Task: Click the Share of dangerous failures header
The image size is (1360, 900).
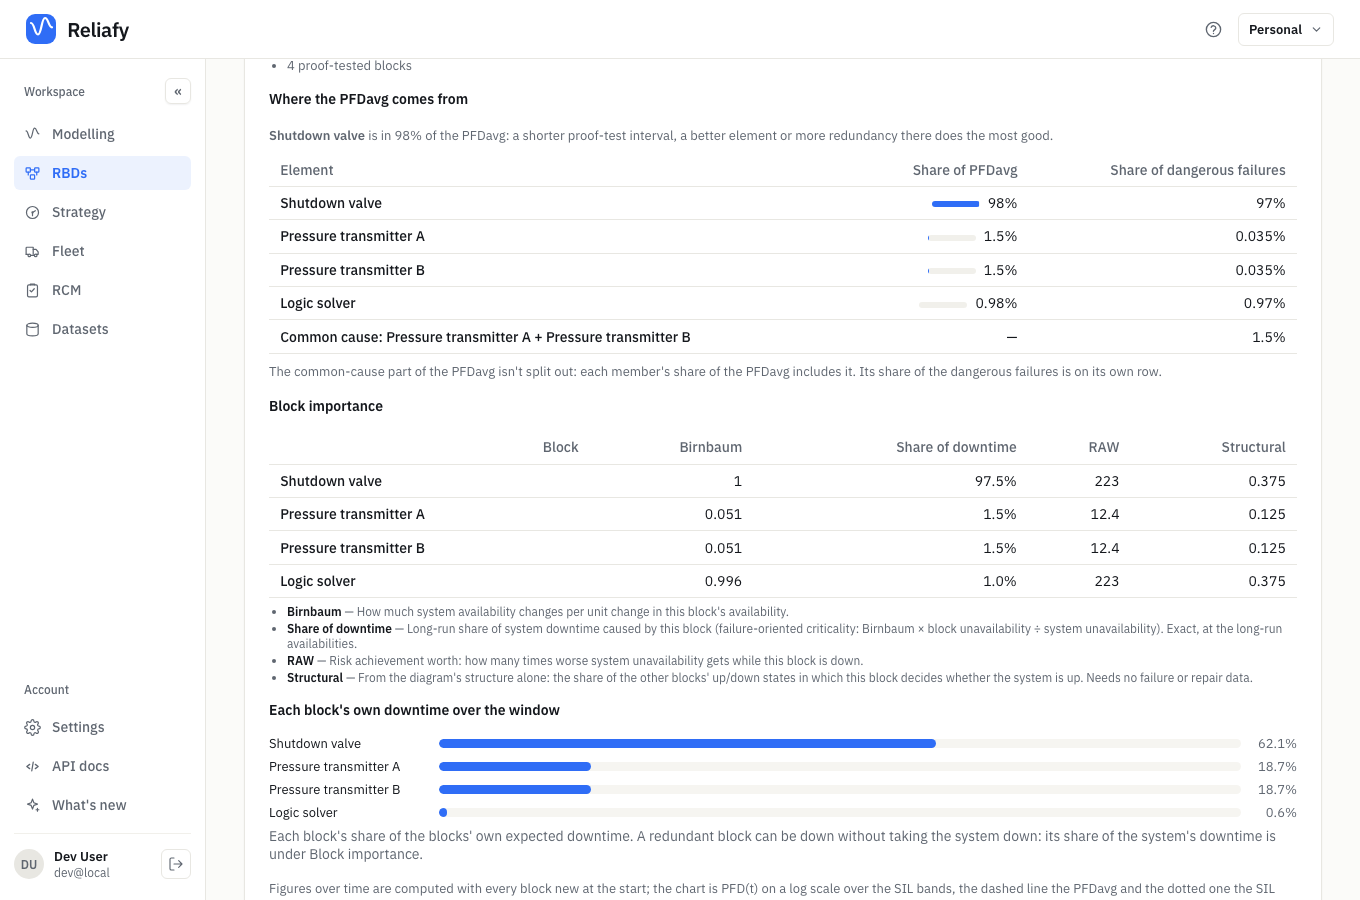Action: pyautogui.click(x=1198, y=170)
